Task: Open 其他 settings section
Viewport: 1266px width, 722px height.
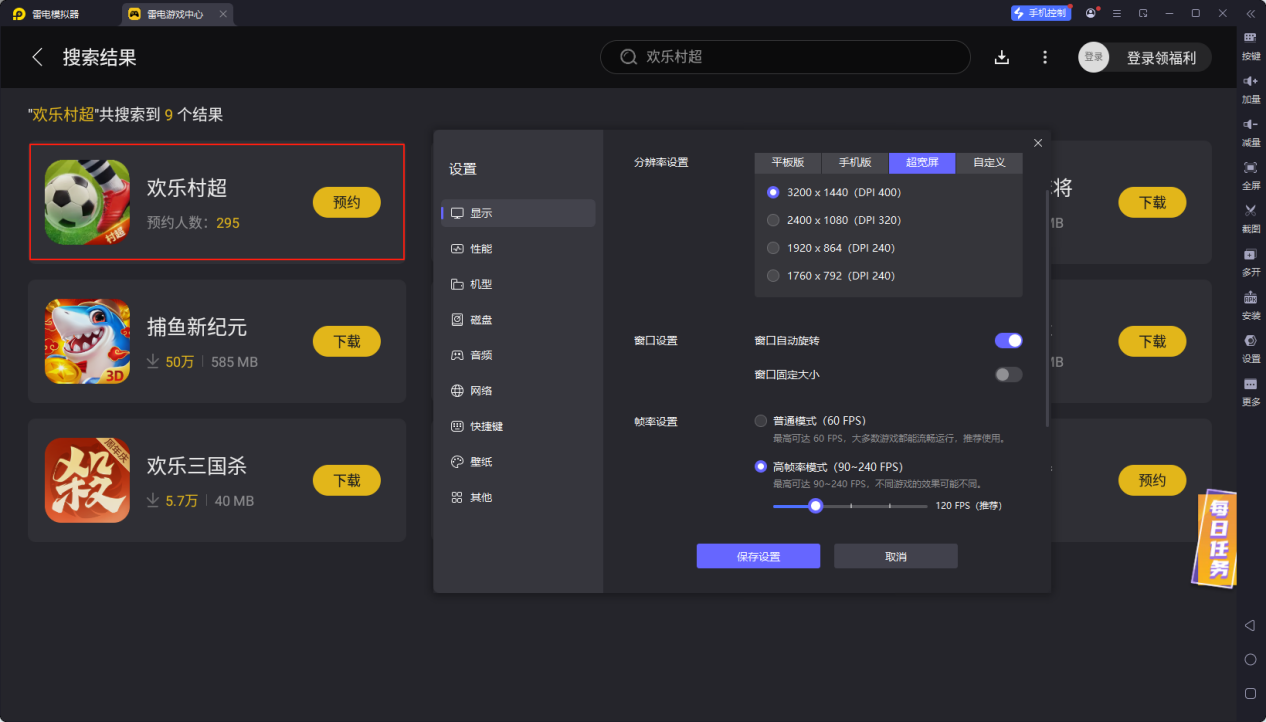Action: (x=518, y=497)
